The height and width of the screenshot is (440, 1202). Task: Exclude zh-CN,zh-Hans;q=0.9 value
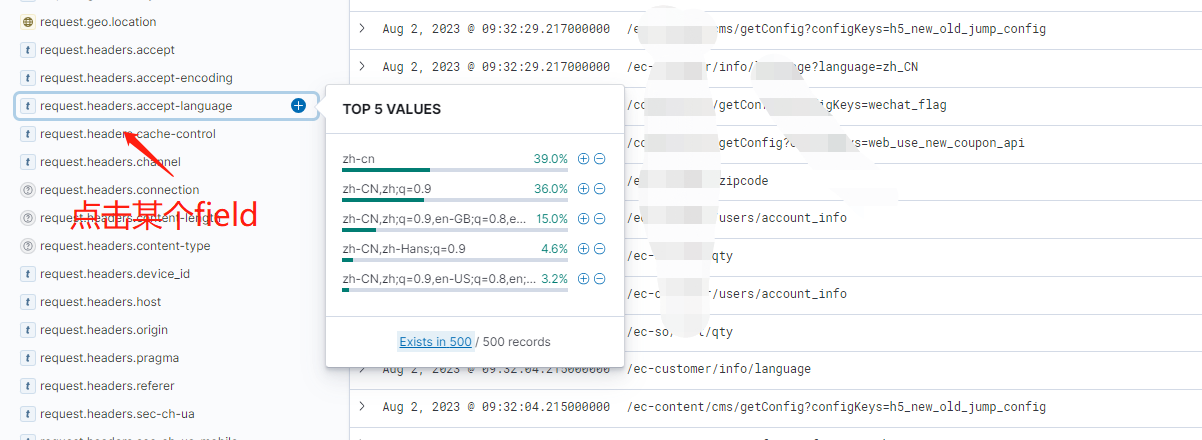coord(600,249)
